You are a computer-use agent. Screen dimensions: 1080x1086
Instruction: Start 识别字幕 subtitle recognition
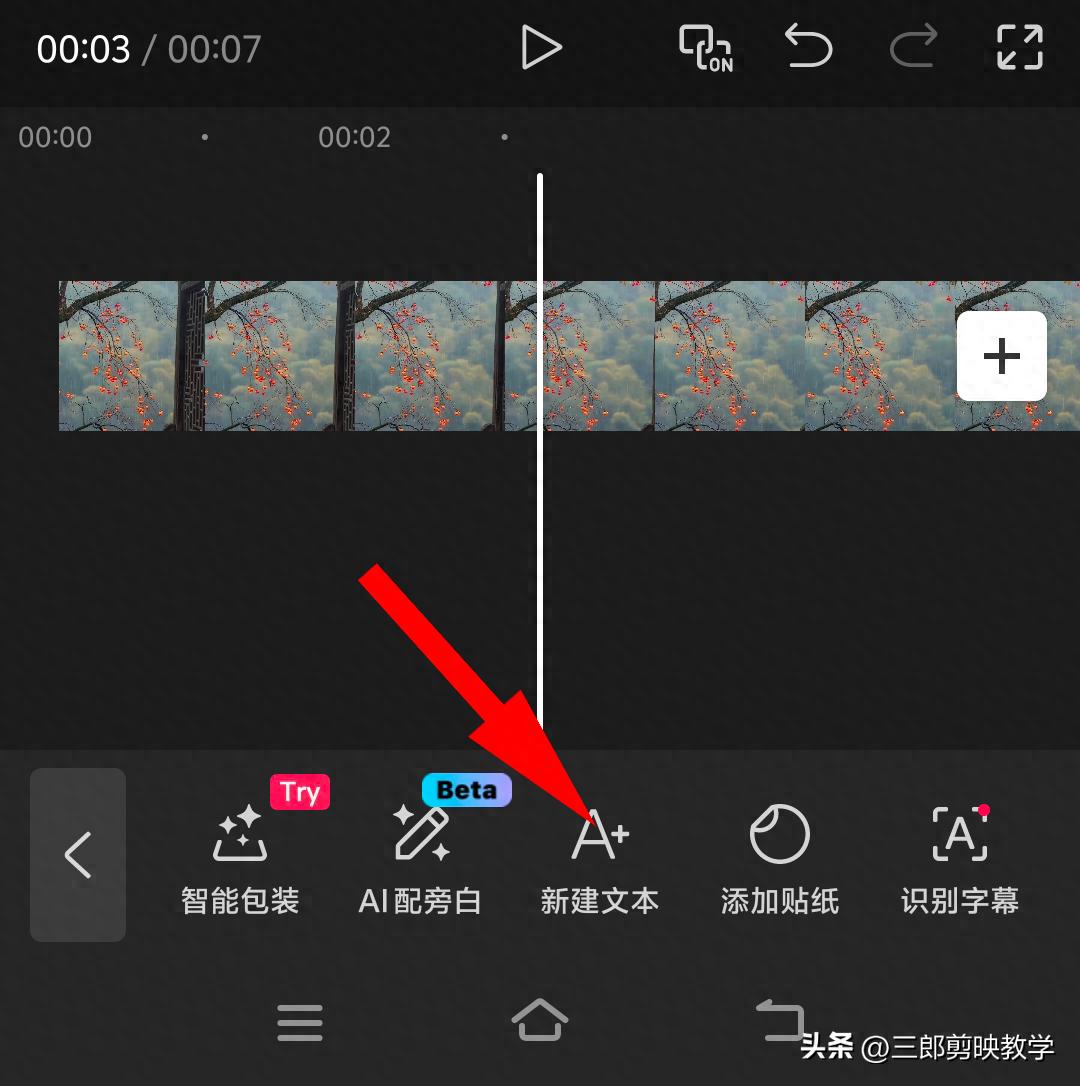(960, 860)
